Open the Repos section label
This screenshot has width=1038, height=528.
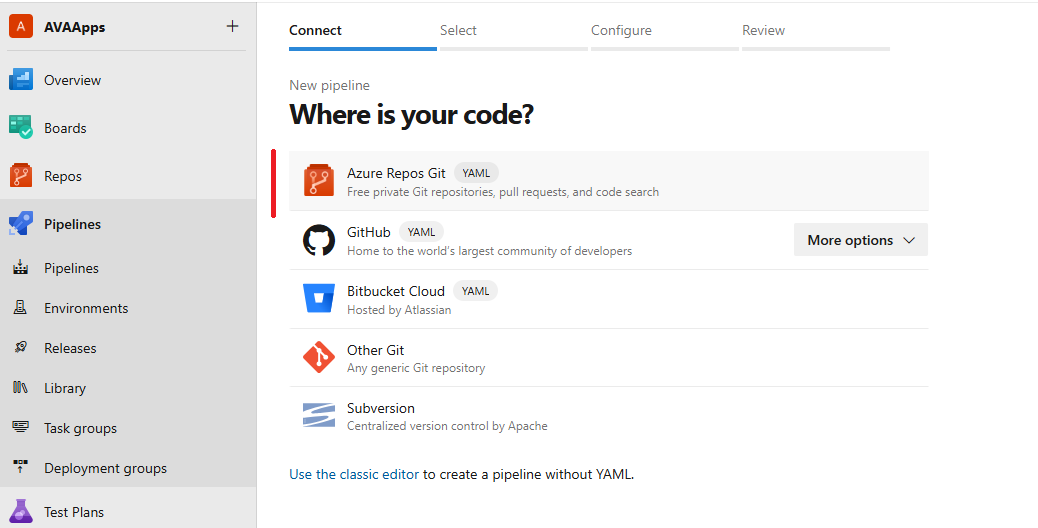63,177
